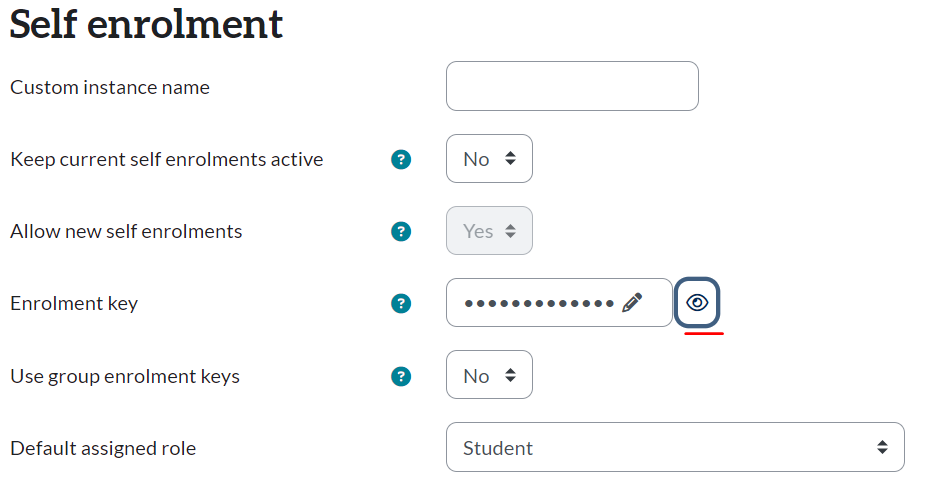Click the Enrolment key label

pos(74,303)
